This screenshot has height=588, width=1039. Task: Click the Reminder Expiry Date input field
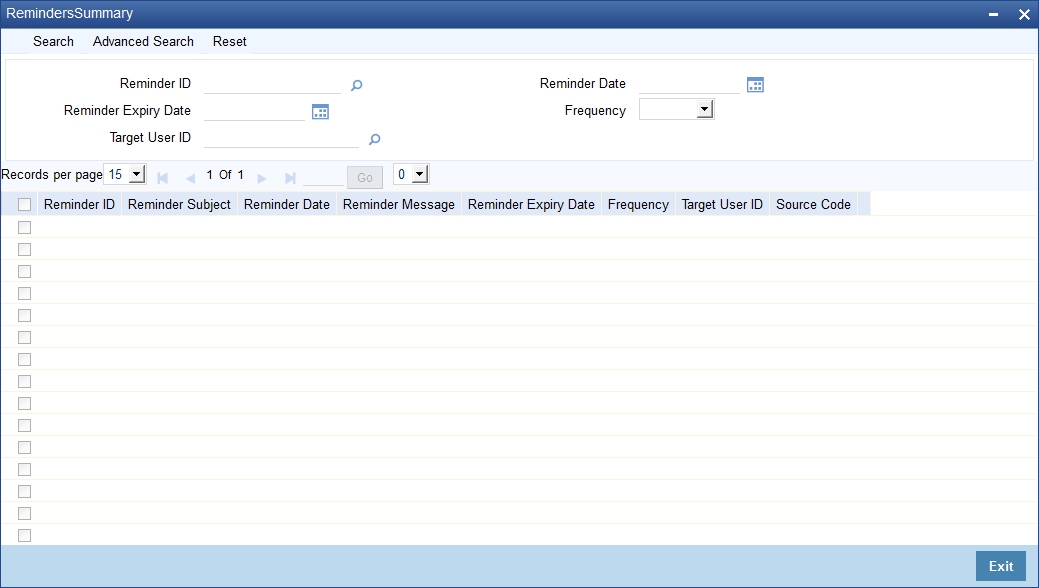(254, 111)
